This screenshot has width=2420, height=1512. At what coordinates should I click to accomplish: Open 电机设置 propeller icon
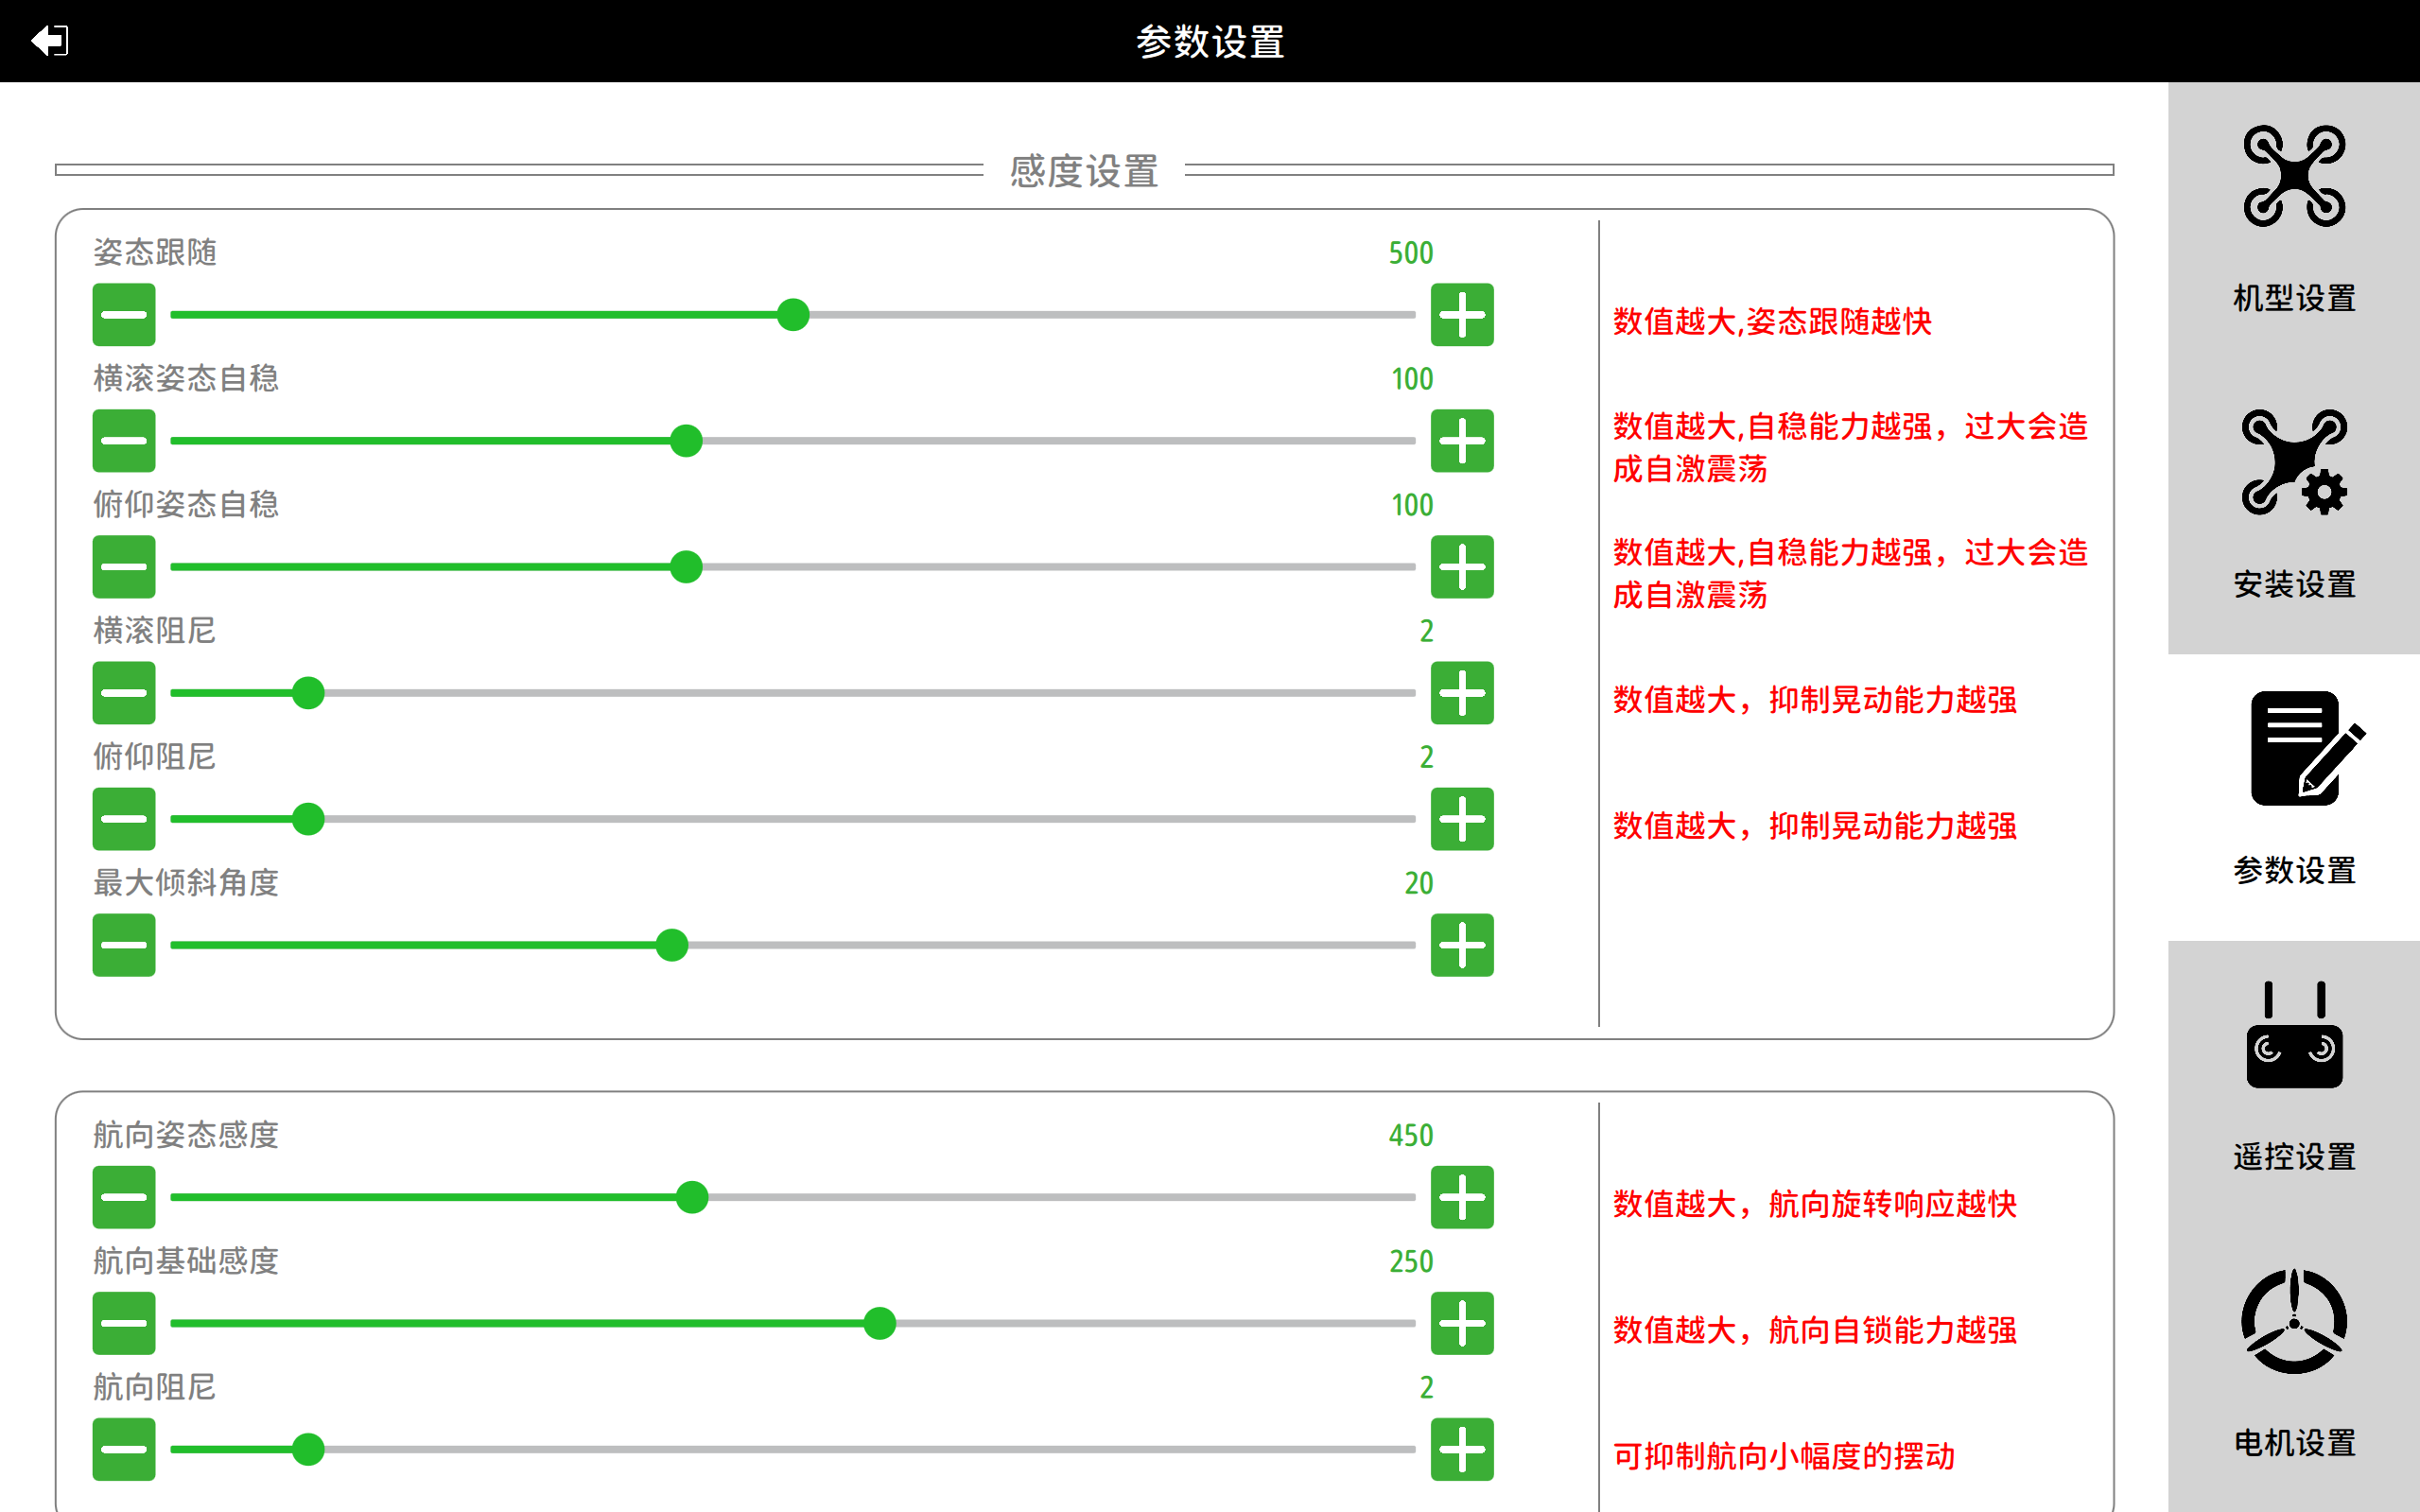(x=2293, y=1321)
